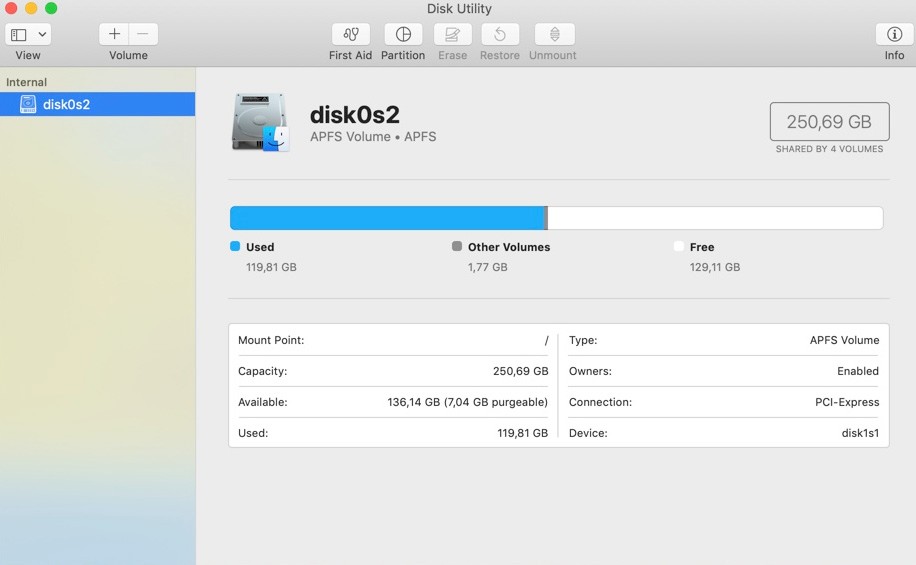
Task: Remove volume with the minus button
Action: click(x=143, y=34)
